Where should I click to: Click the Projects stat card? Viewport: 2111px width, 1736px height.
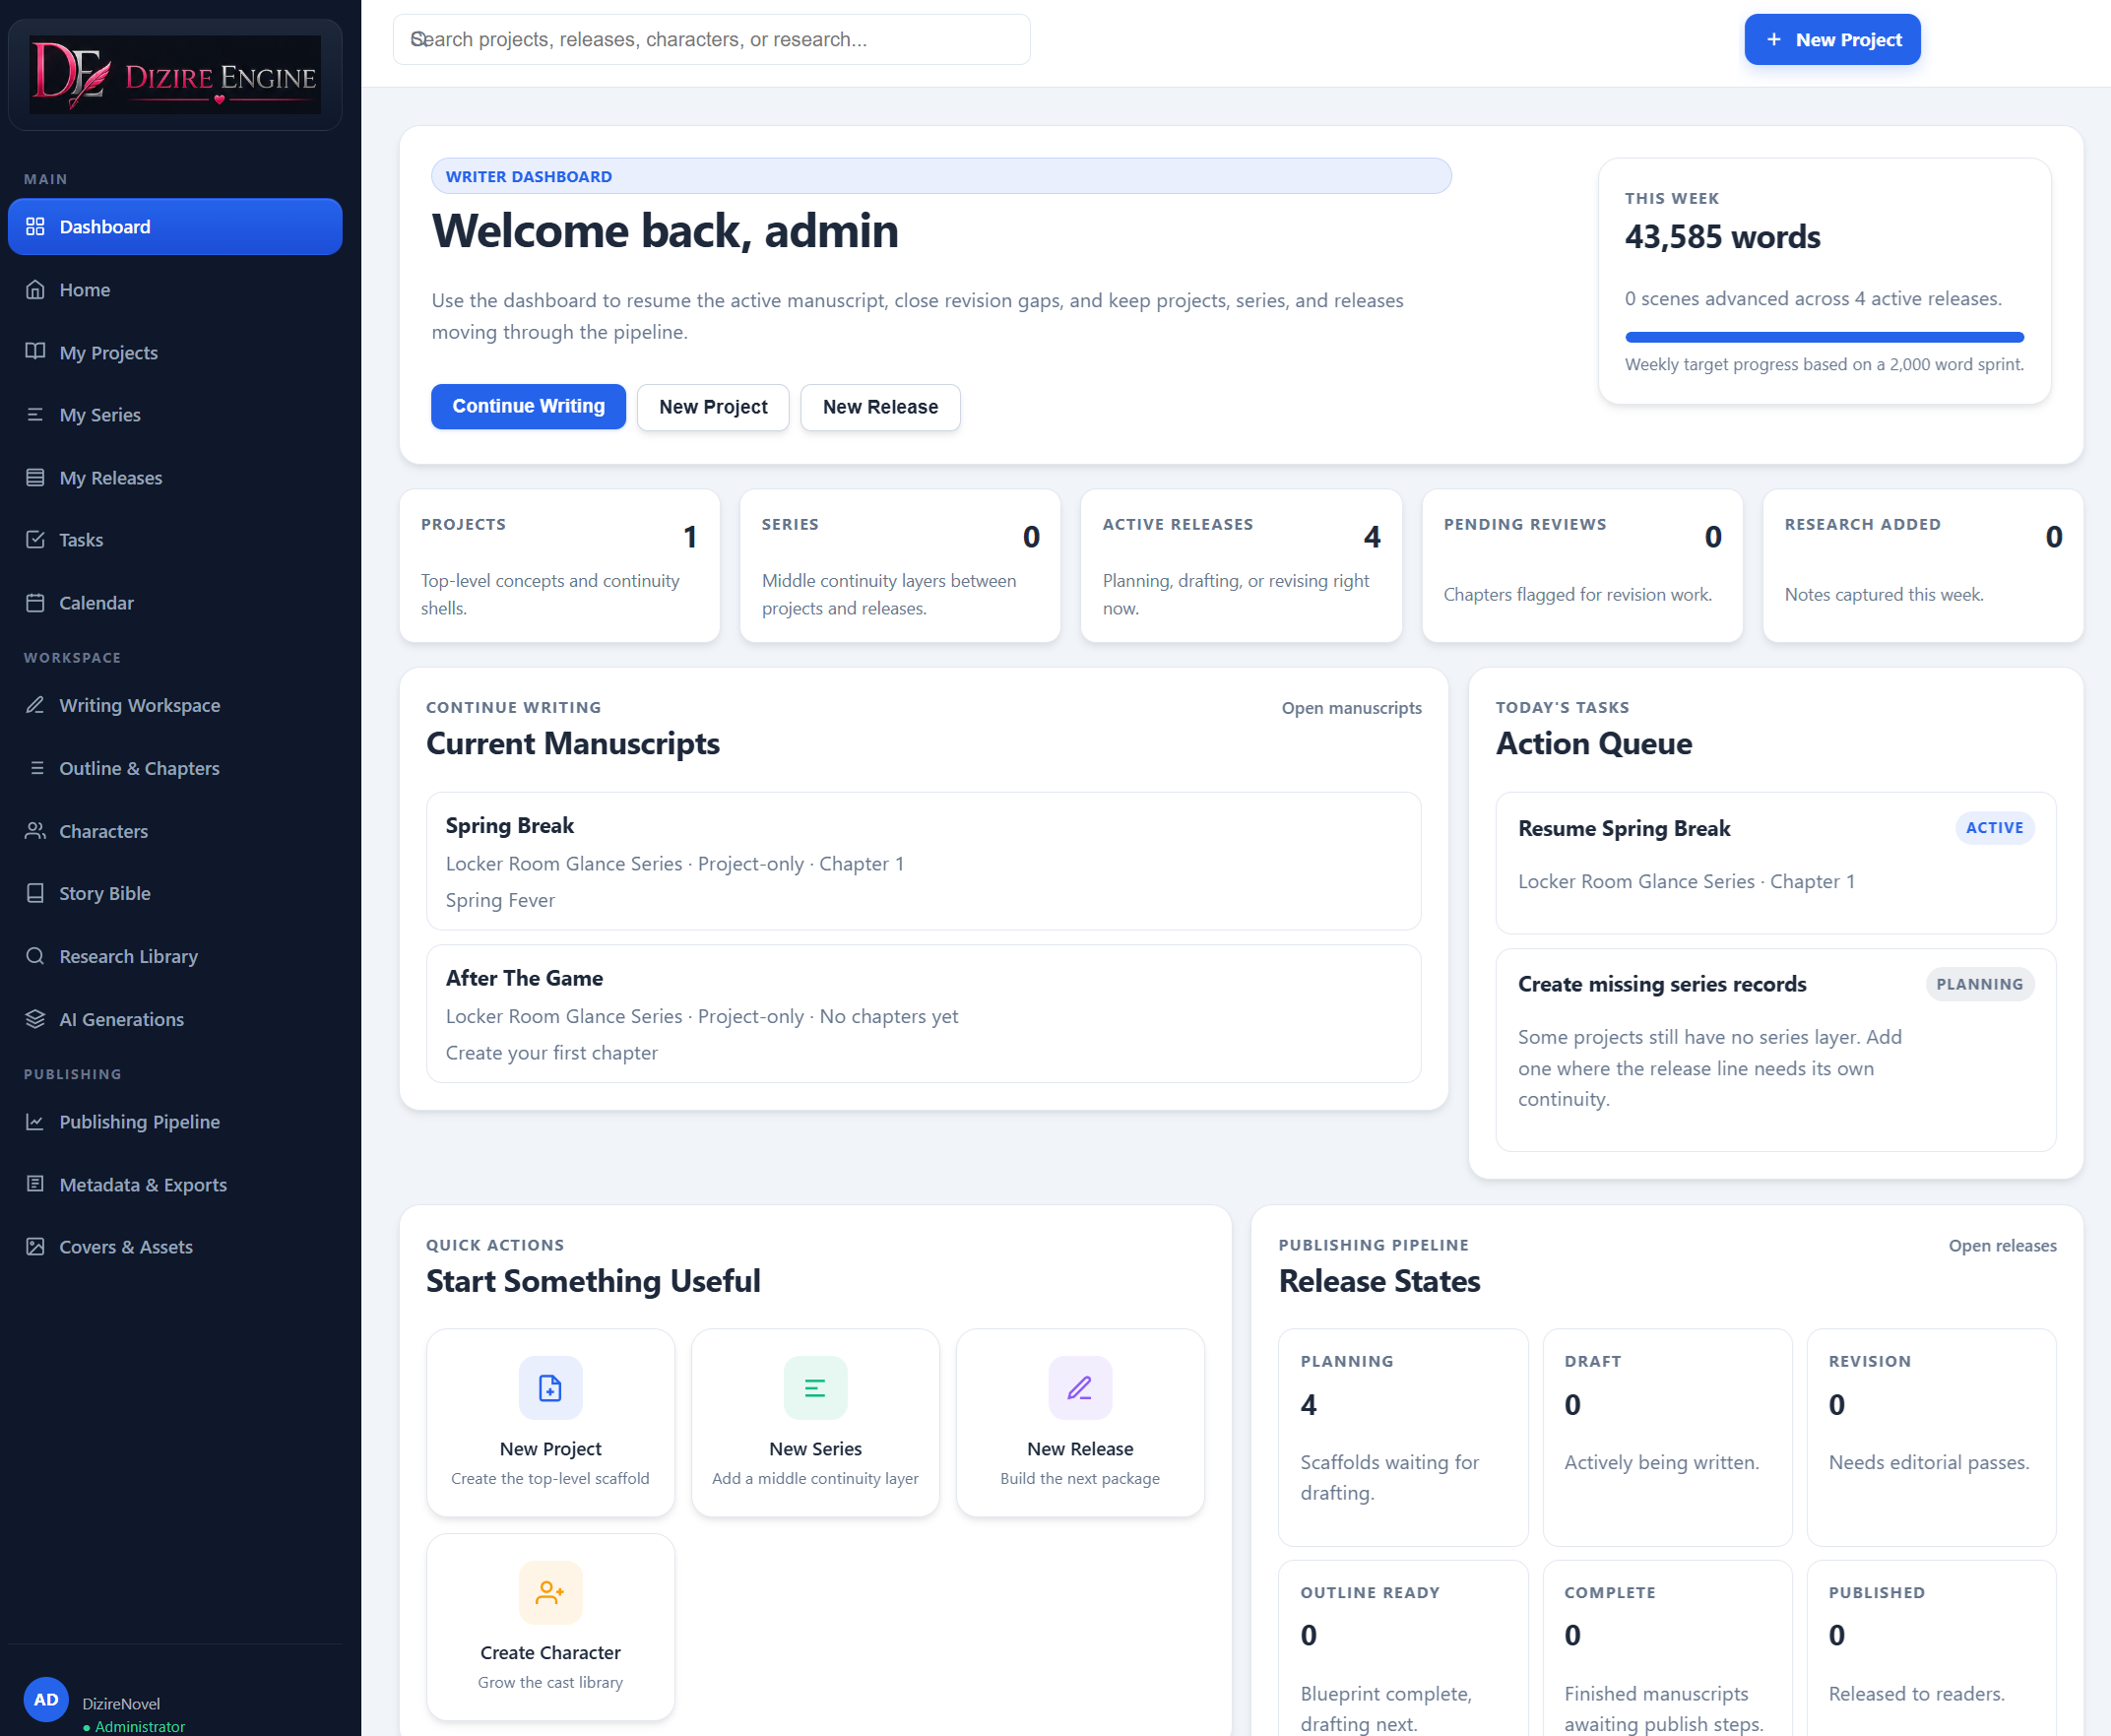559,565
